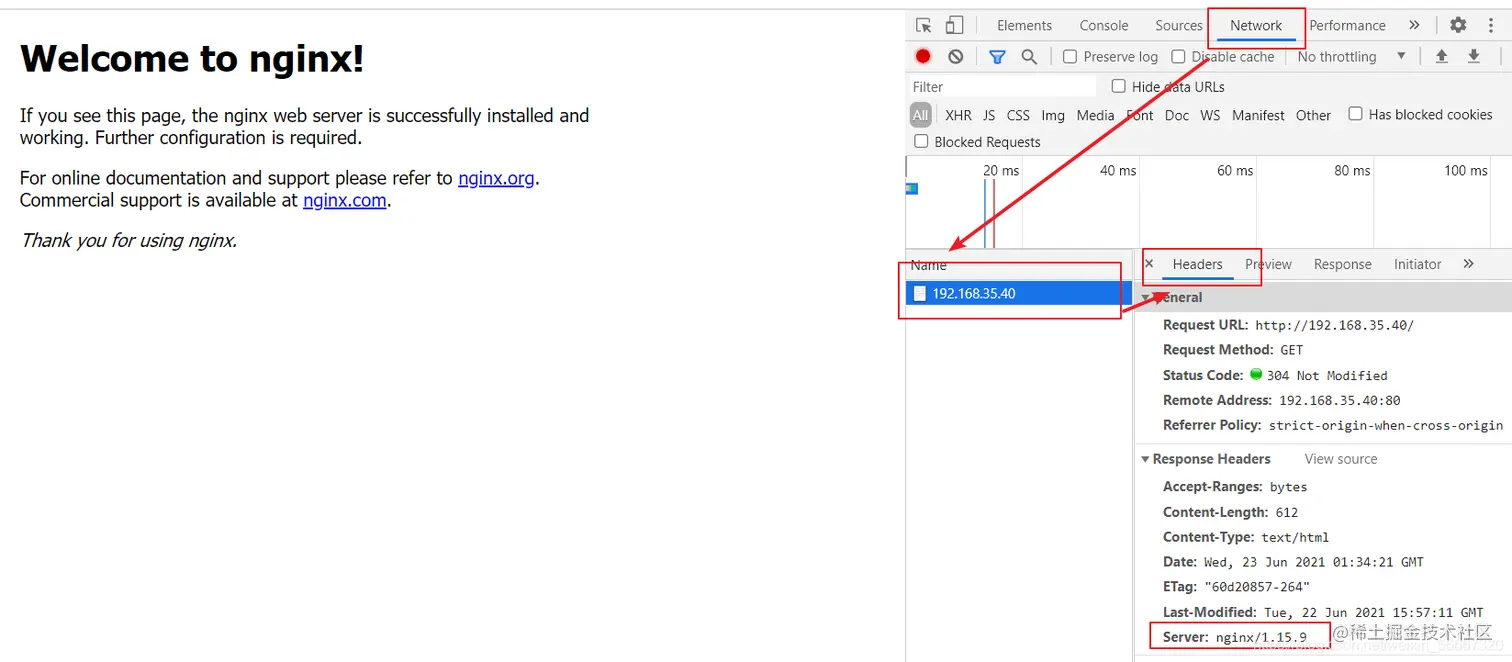The height and width of the screenshot is (662, 1512).
Task: Stop recording network log with red button
Action: 923,57
